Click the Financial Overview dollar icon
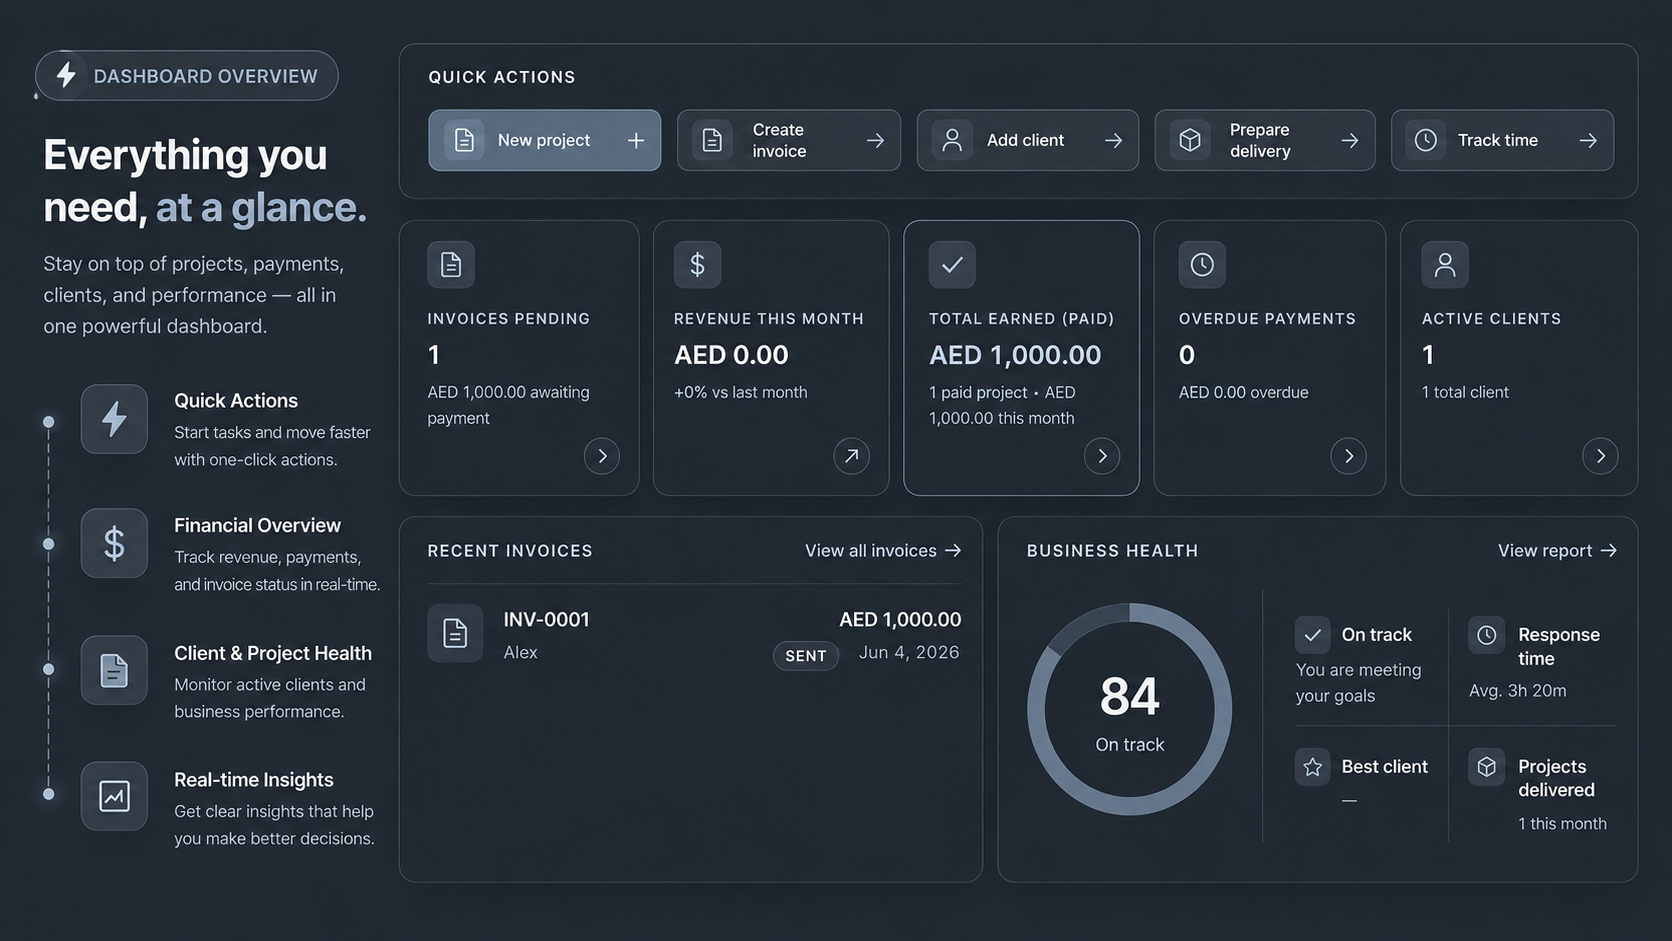Screen dimensions: 1672x941 pyautogui.click(x=114, y=543)
